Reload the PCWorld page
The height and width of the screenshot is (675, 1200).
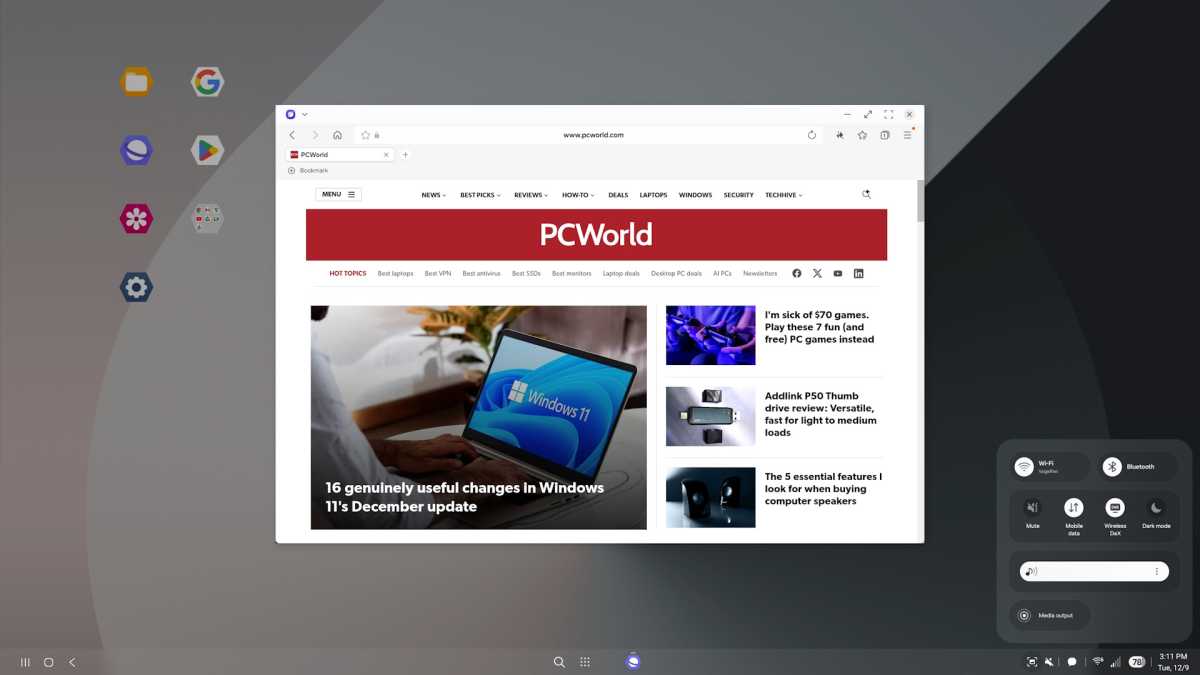[x=812, y=135]
